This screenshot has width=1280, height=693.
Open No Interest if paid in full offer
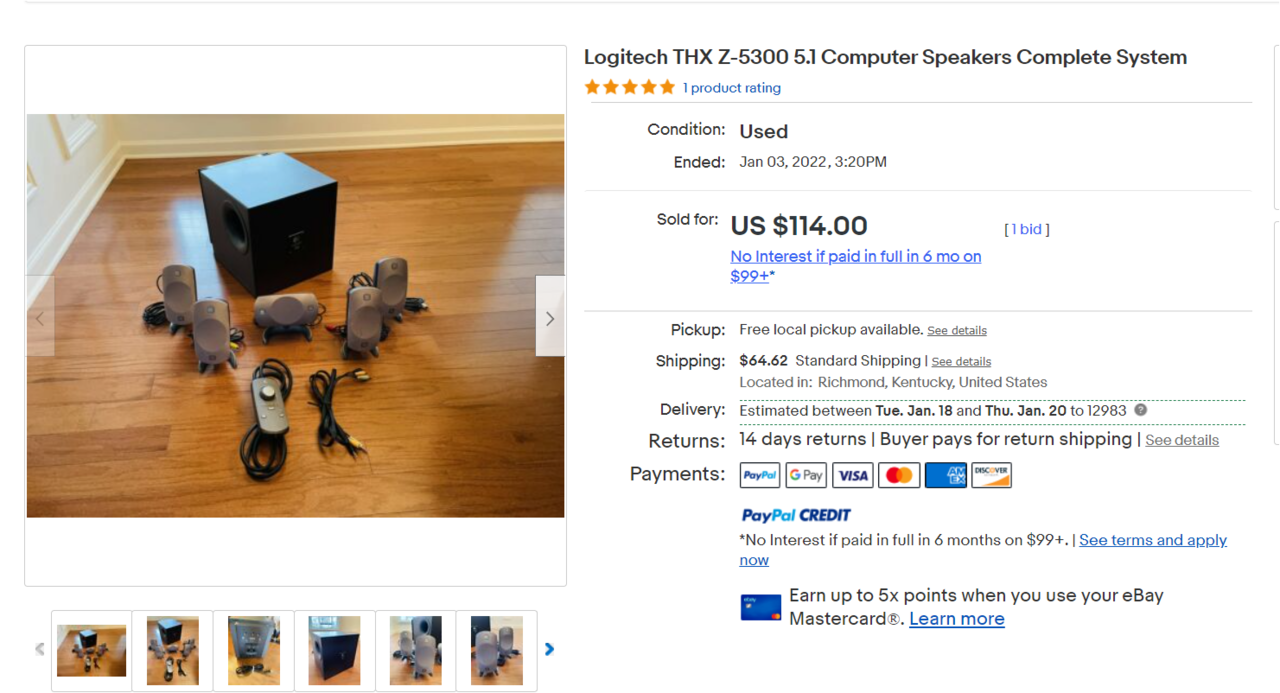pos(856,266)
